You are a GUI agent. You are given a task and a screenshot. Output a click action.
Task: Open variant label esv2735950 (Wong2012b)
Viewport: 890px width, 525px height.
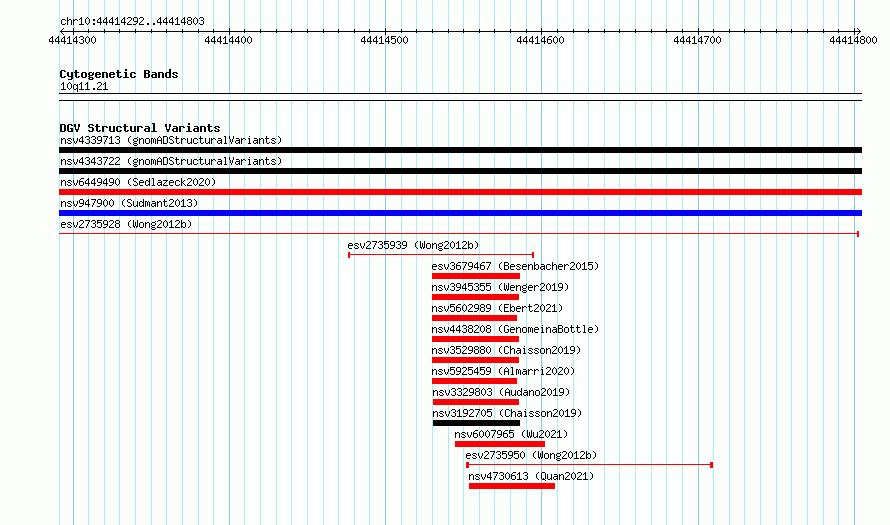pos(531,455)
